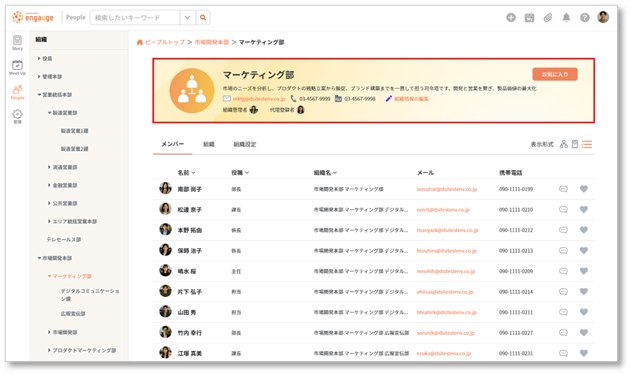Screen dimensions: 631x375
Task: Open chat for the 090-1111-0212 row
Action: coord(563,230)
